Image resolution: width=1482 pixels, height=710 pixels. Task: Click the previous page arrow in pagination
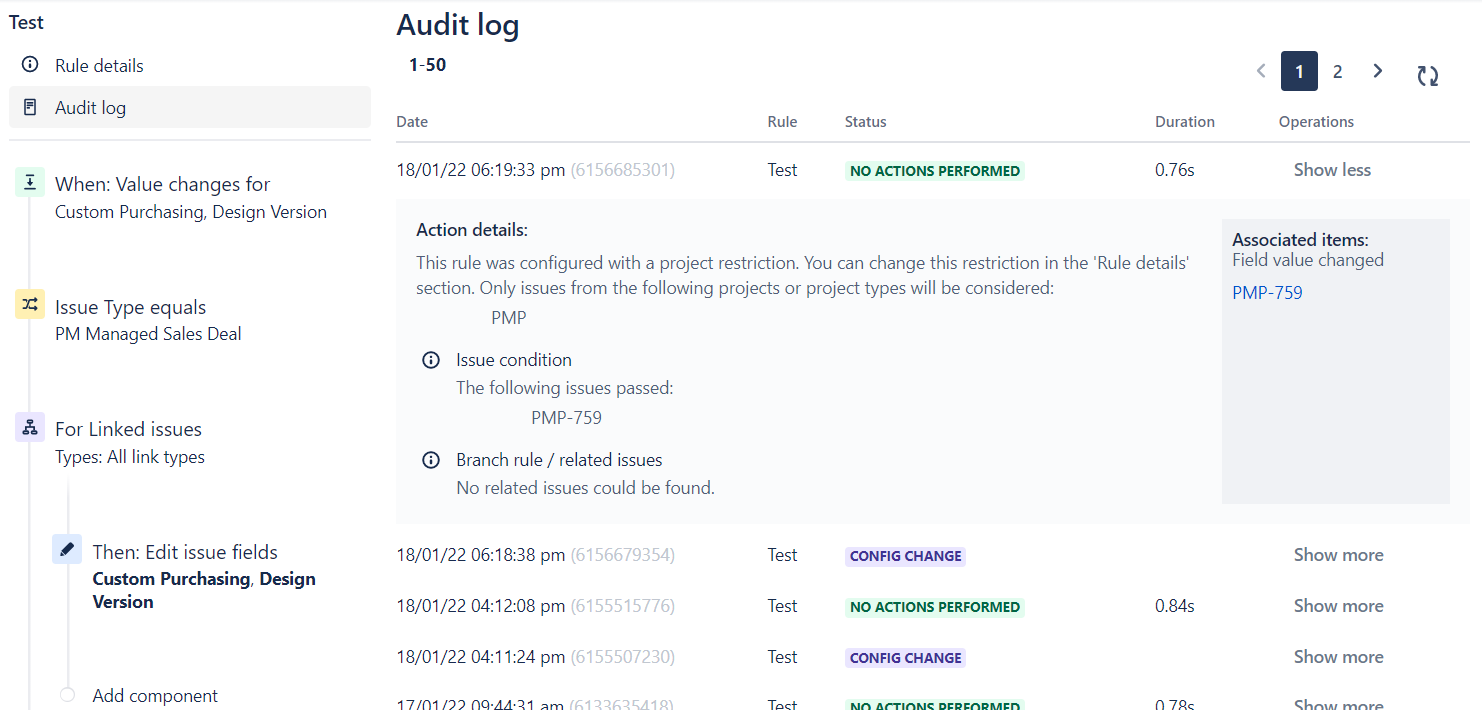pyautogui.click(x=1261, y=71)
